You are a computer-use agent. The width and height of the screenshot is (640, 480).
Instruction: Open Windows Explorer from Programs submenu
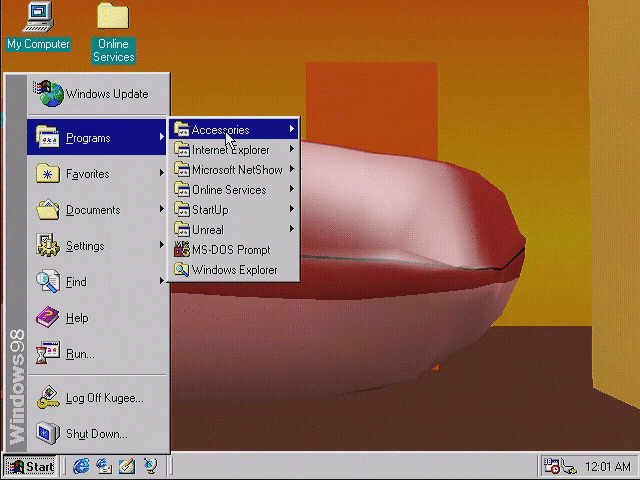(x=234, y=270)
